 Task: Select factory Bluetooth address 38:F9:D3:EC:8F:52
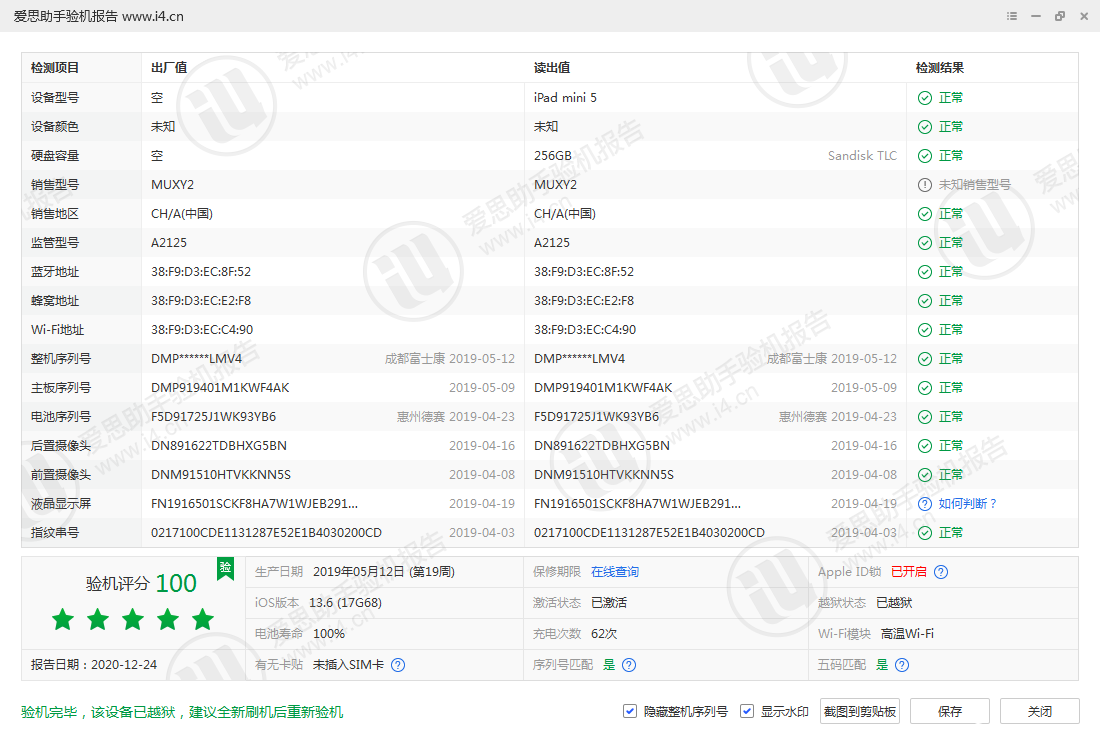[x=201, y=271]
